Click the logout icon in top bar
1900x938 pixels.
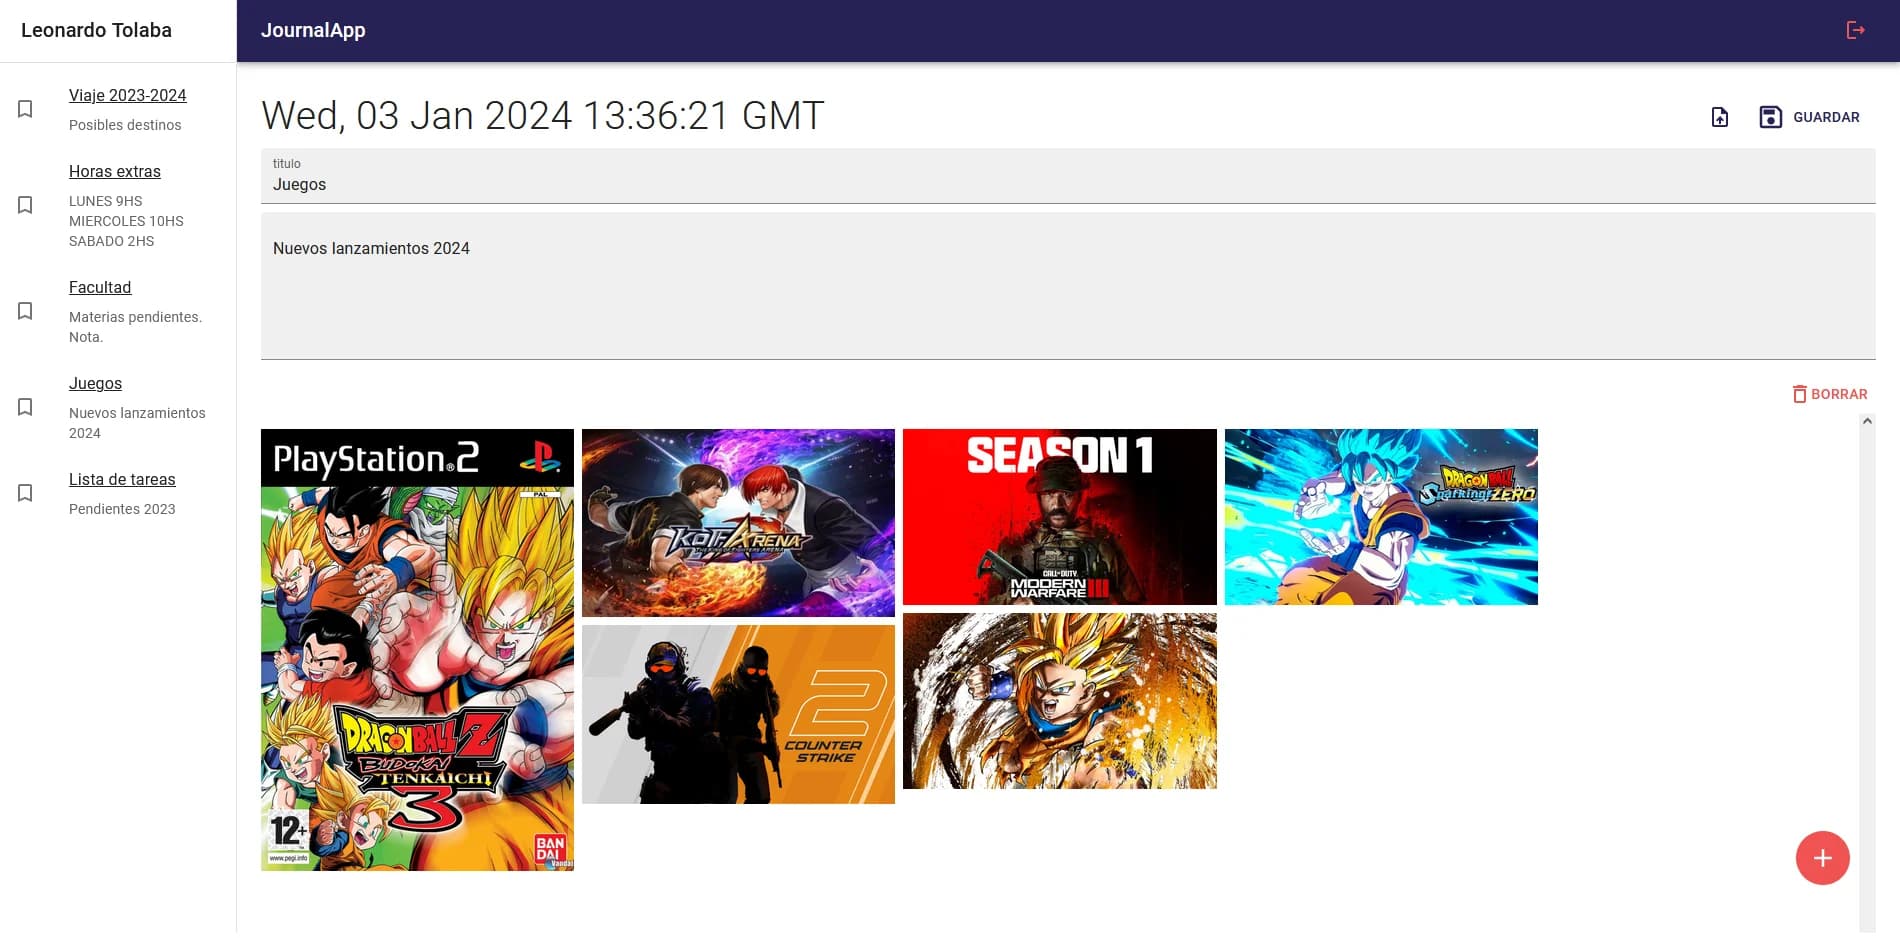click(1855, 30)
